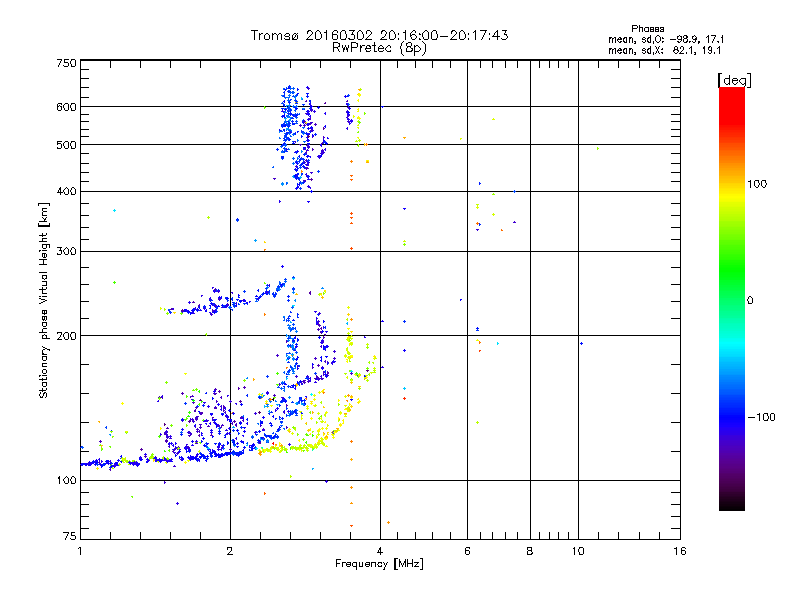Click the 'mean, sd,O: -98.9, 17.1' line
Screen dimensions: 800x600
tap(666, 39)
